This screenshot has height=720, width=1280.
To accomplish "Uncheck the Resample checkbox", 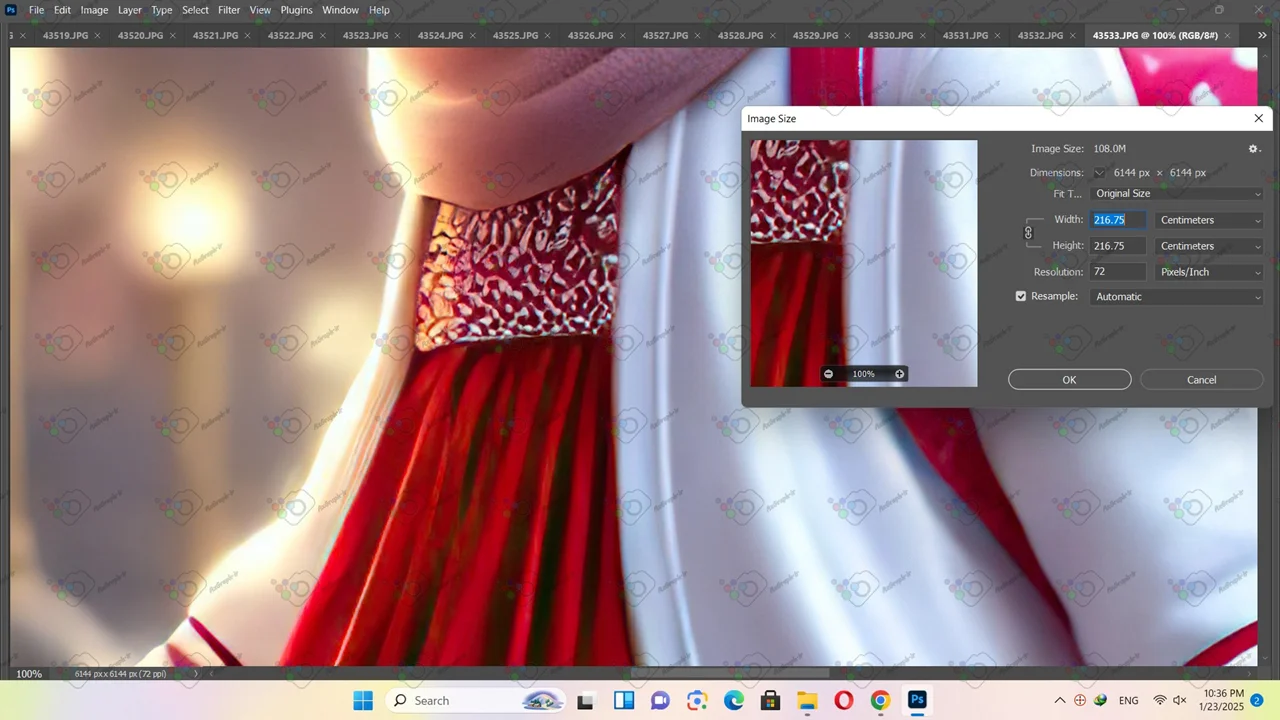I will point(1021,297).
